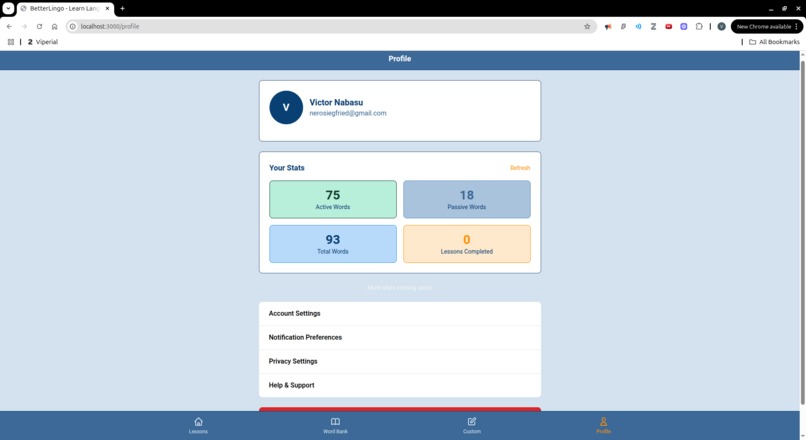
Task: Open the slanted pen-like extension icon
Action: 623,26
